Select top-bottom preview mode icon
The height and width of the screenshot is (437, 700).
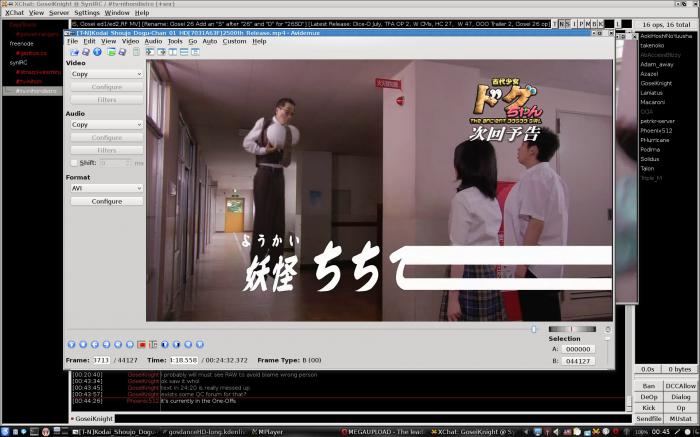pyautogui.click(x=184, y=52)
